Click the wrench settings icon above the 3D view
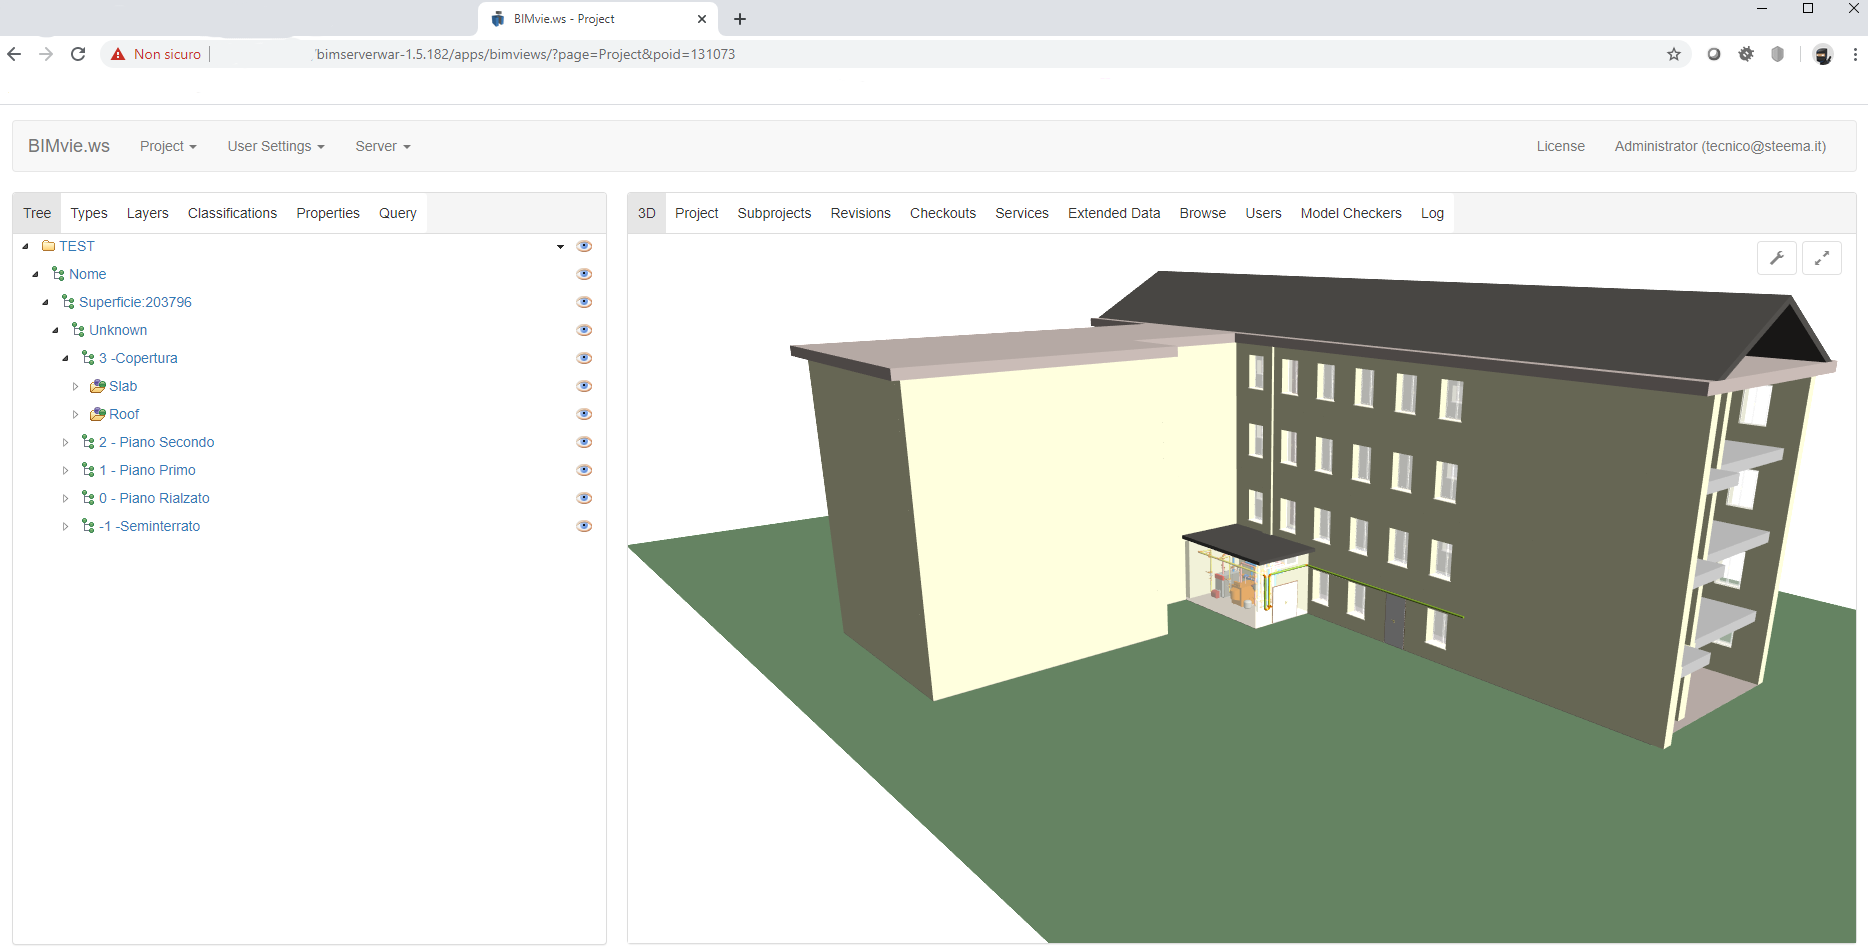This screenshot has width=1868, height=949. click(x=1777, y=258)
